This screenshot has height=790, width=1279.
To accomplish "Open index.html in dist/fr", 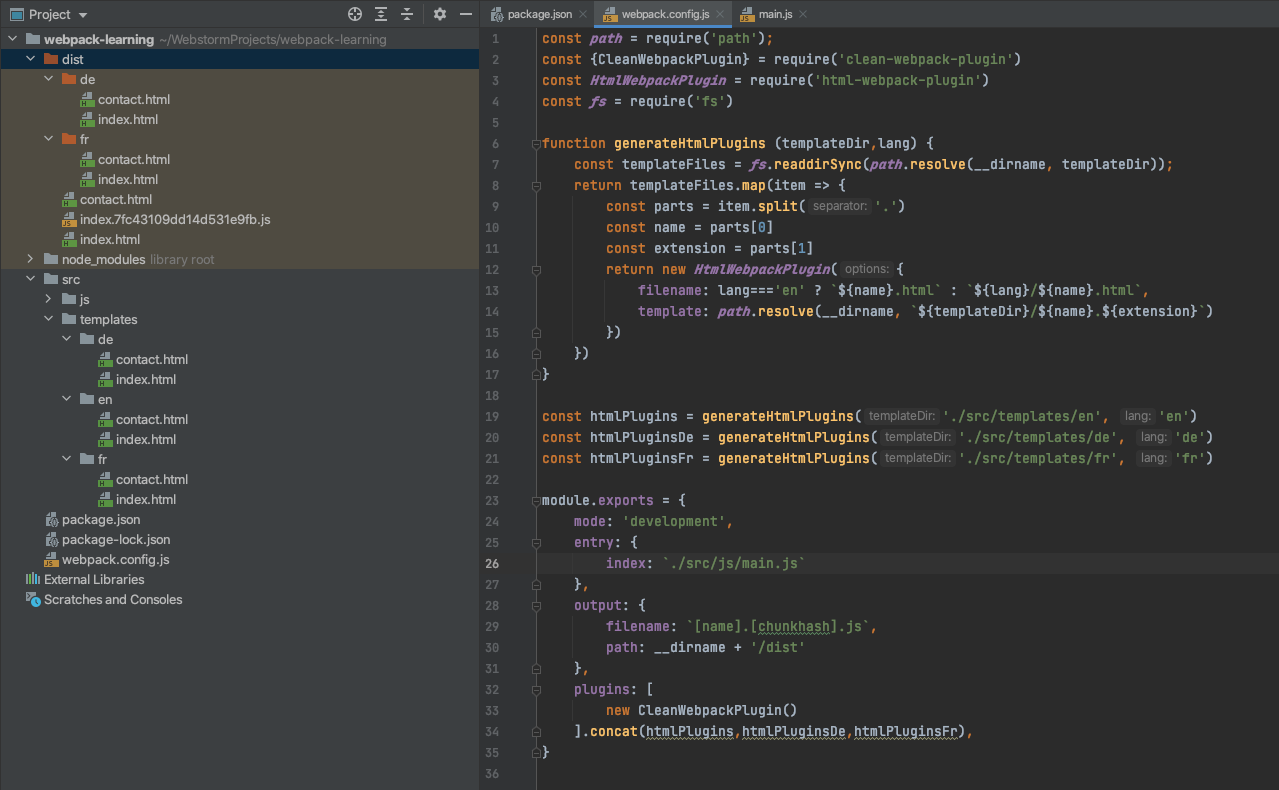I will (128, 180).
